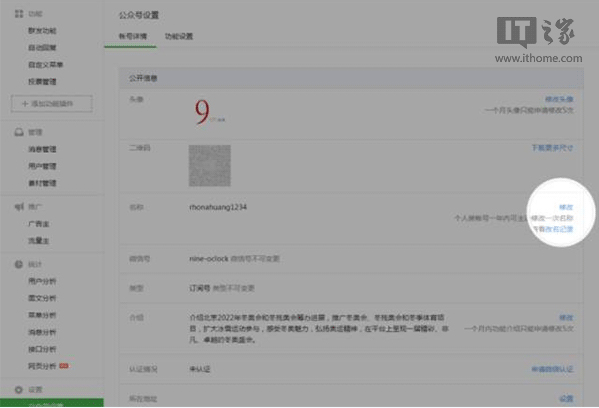The height and width of the screenshot is (408, 599).
Task: Open 自动回复 in the sidebar
Action: coord(42,48)
